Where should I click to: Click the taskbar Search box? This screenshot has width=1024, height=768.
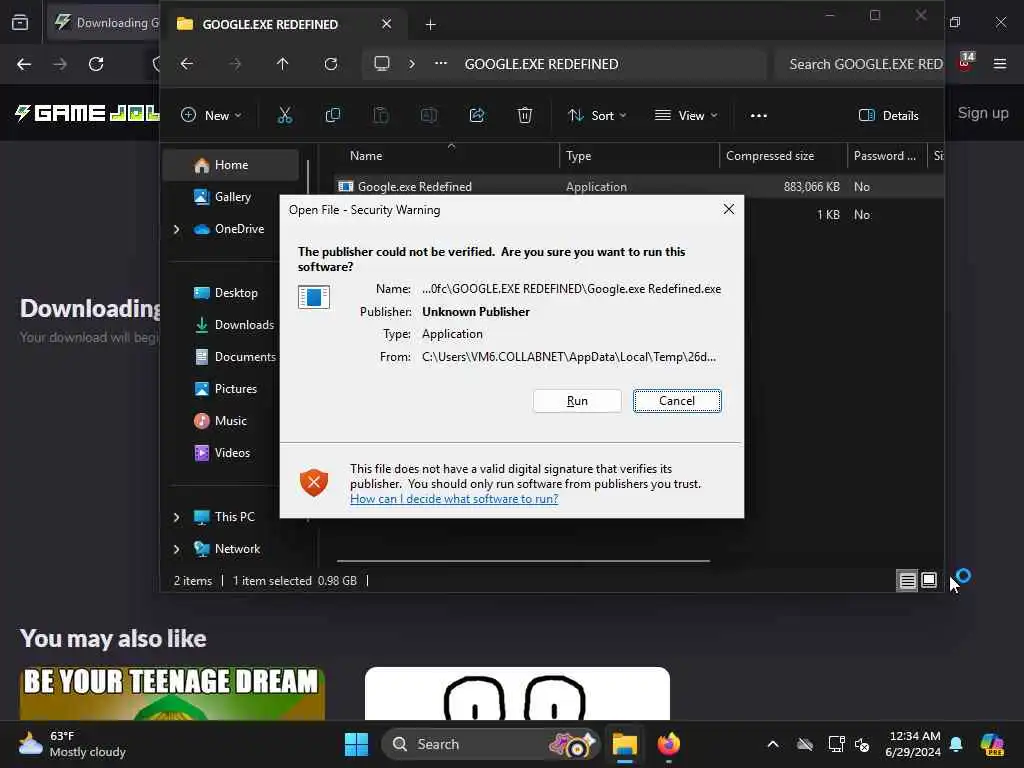pyautogui.click(x=490, y=744)
